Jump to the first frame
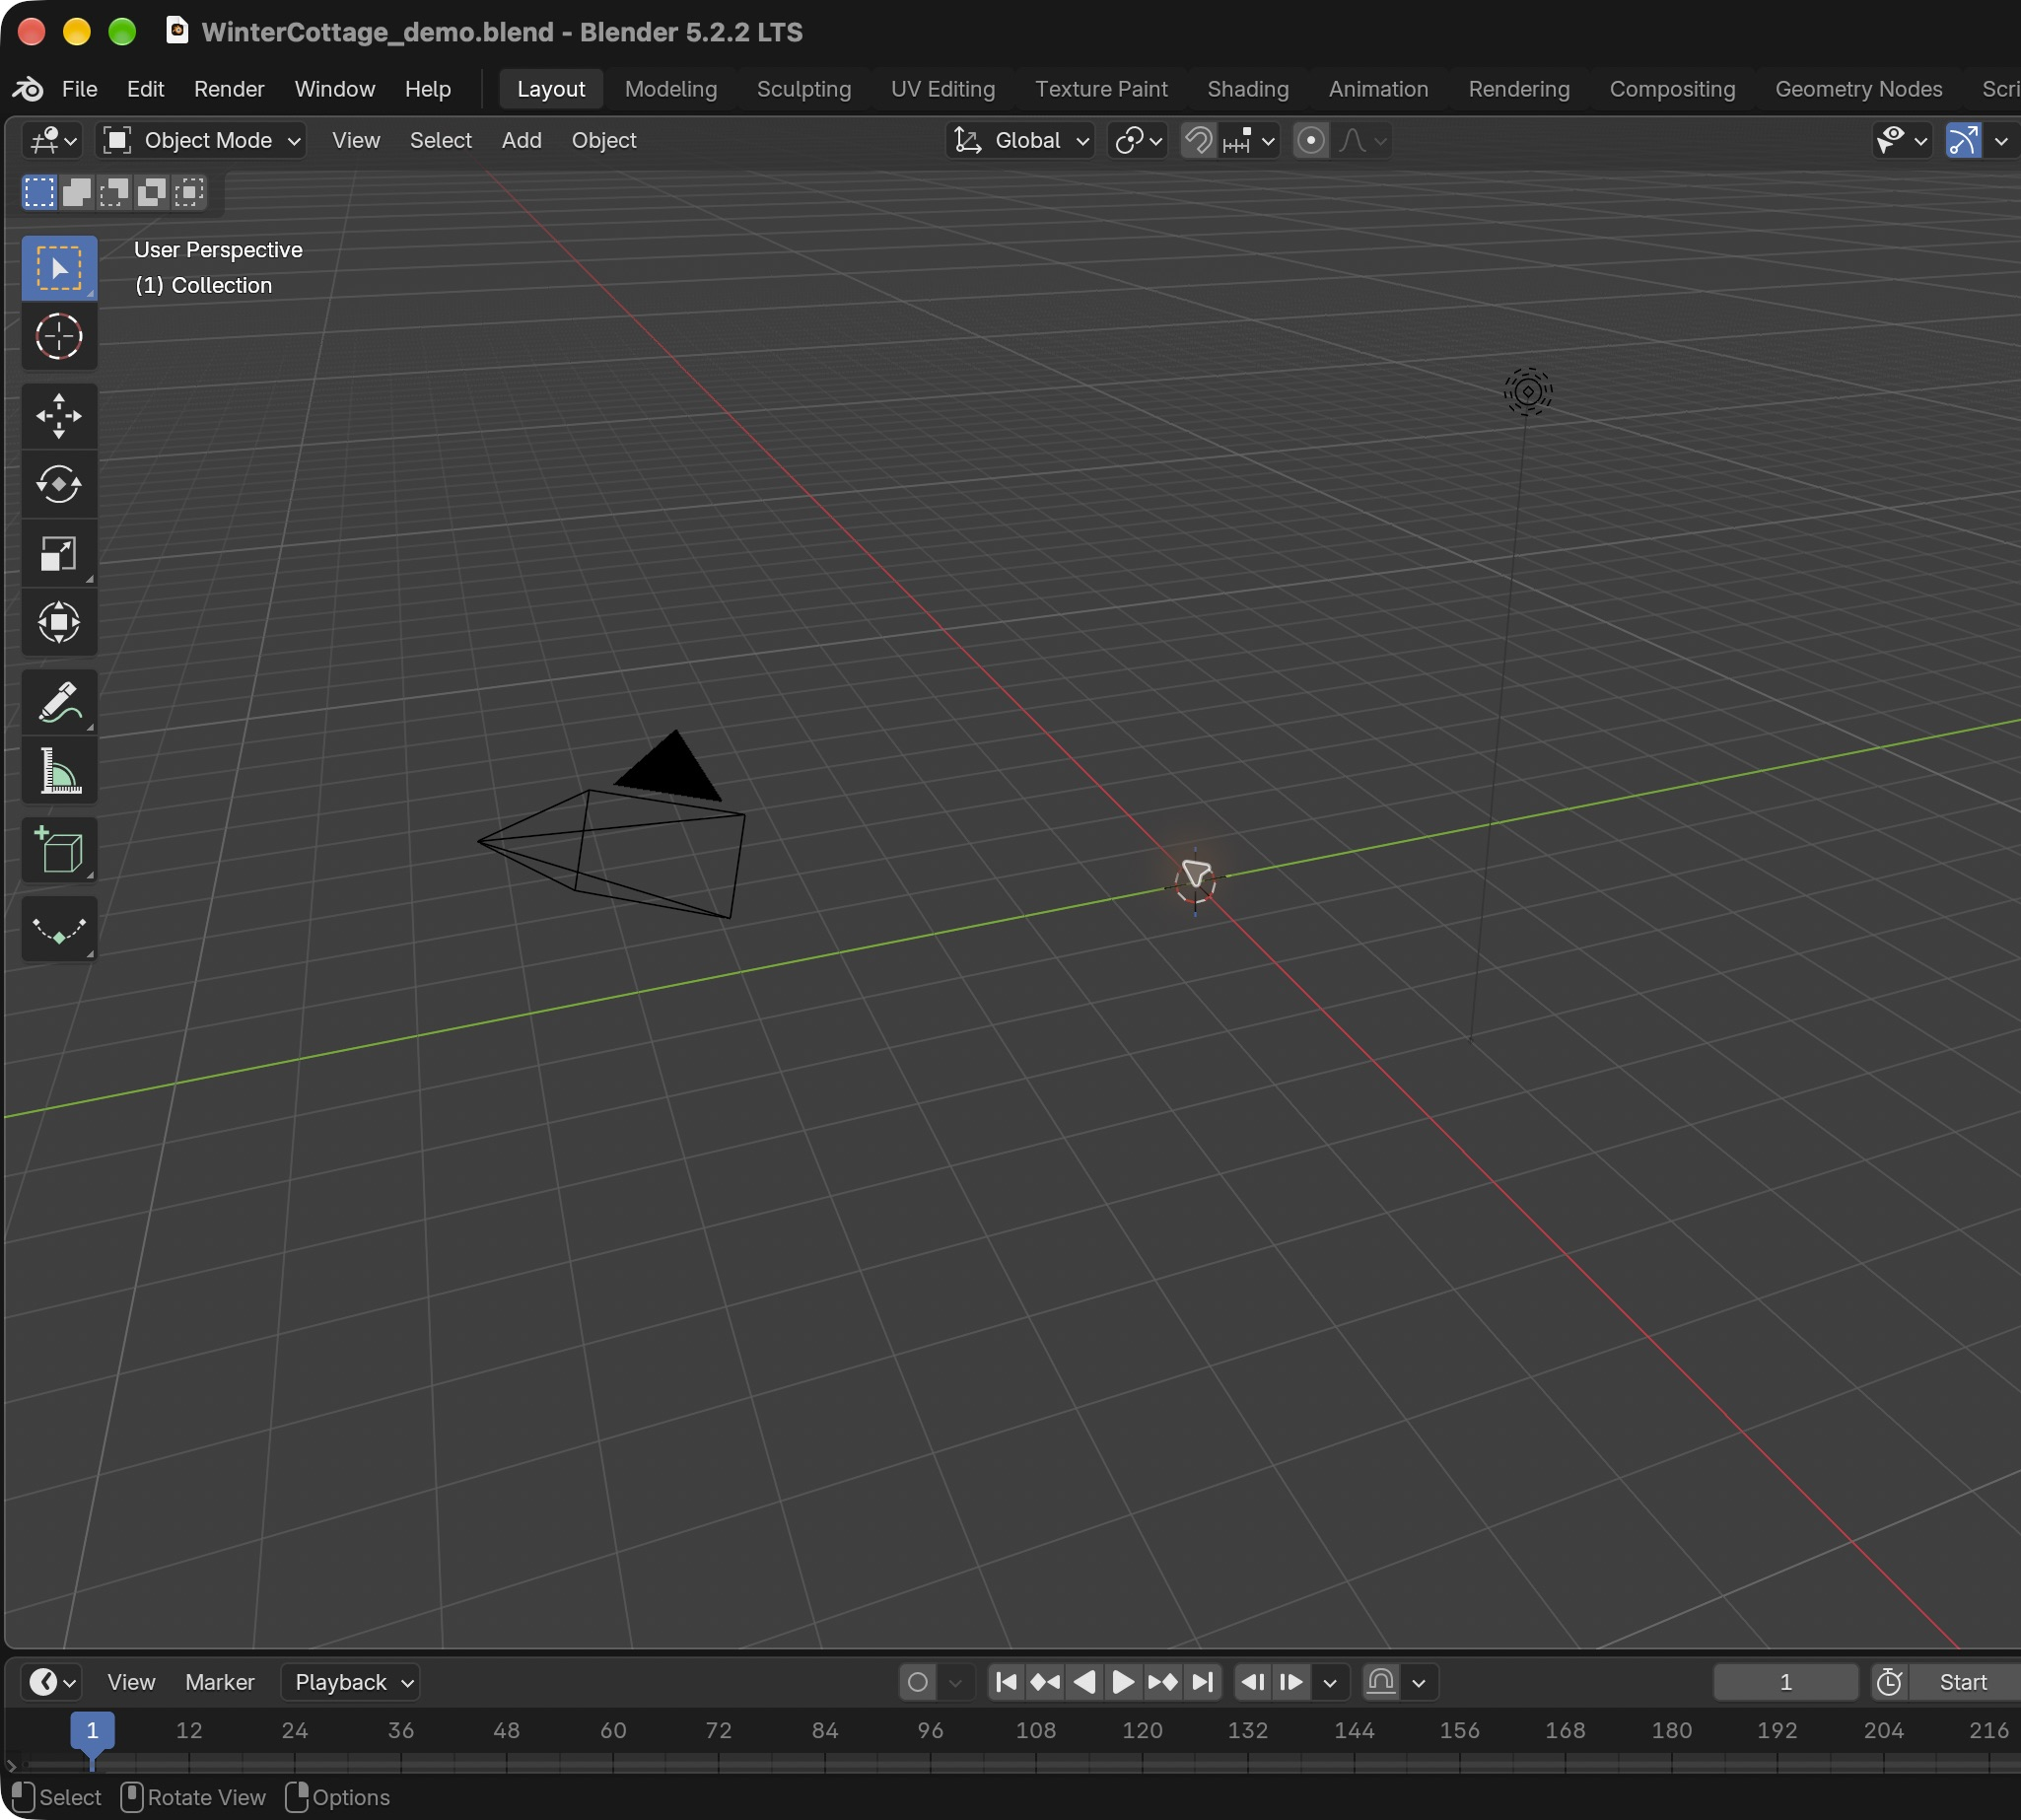Image resolution: width=2021 pixels, height=1820 pixels. coord(1007,1682)
